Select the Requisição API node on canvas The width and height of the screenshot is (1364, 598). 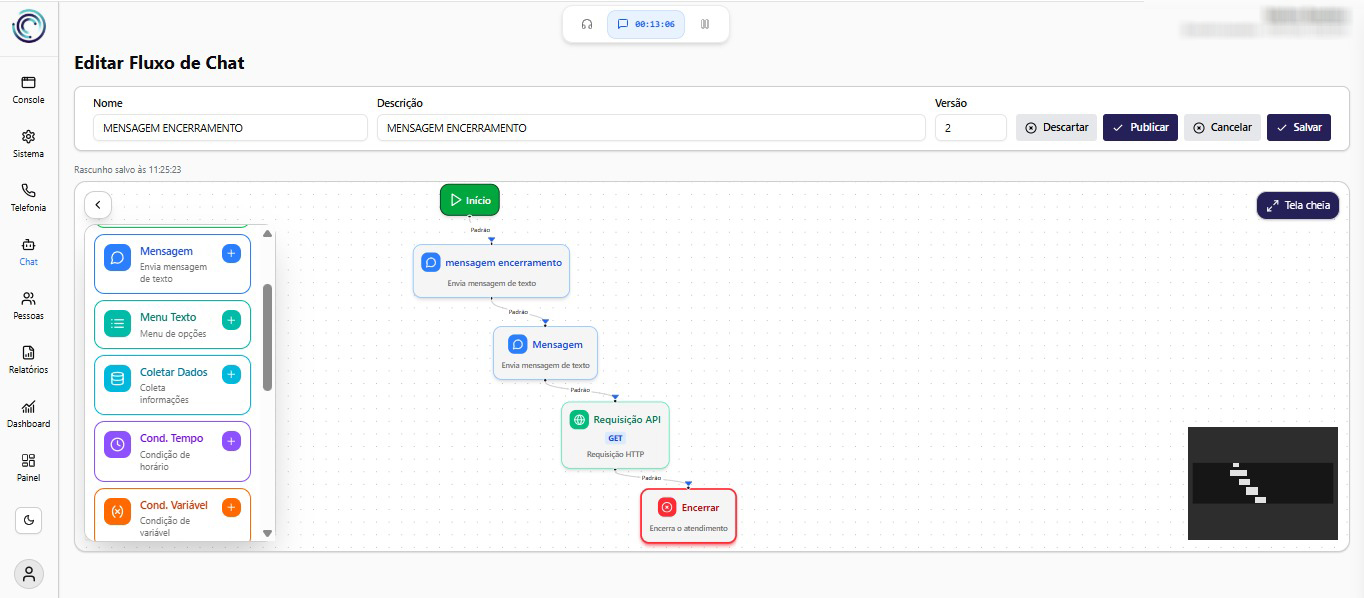pyautogui.click(x=615, y=435)
